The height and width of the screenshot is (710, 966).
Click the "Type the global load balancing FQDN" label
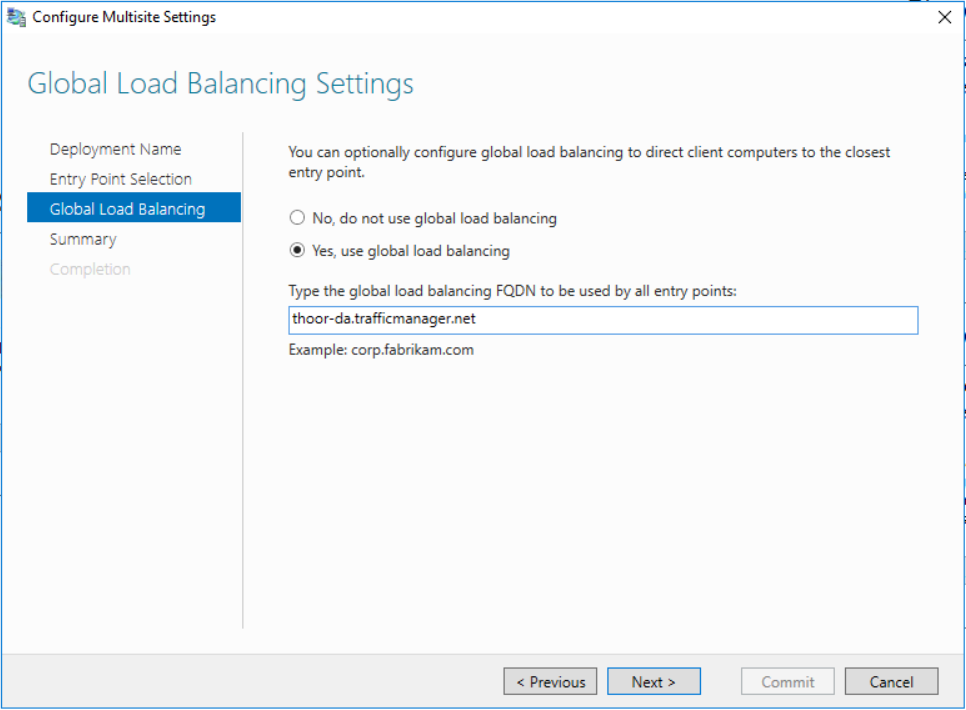[513, 291]
